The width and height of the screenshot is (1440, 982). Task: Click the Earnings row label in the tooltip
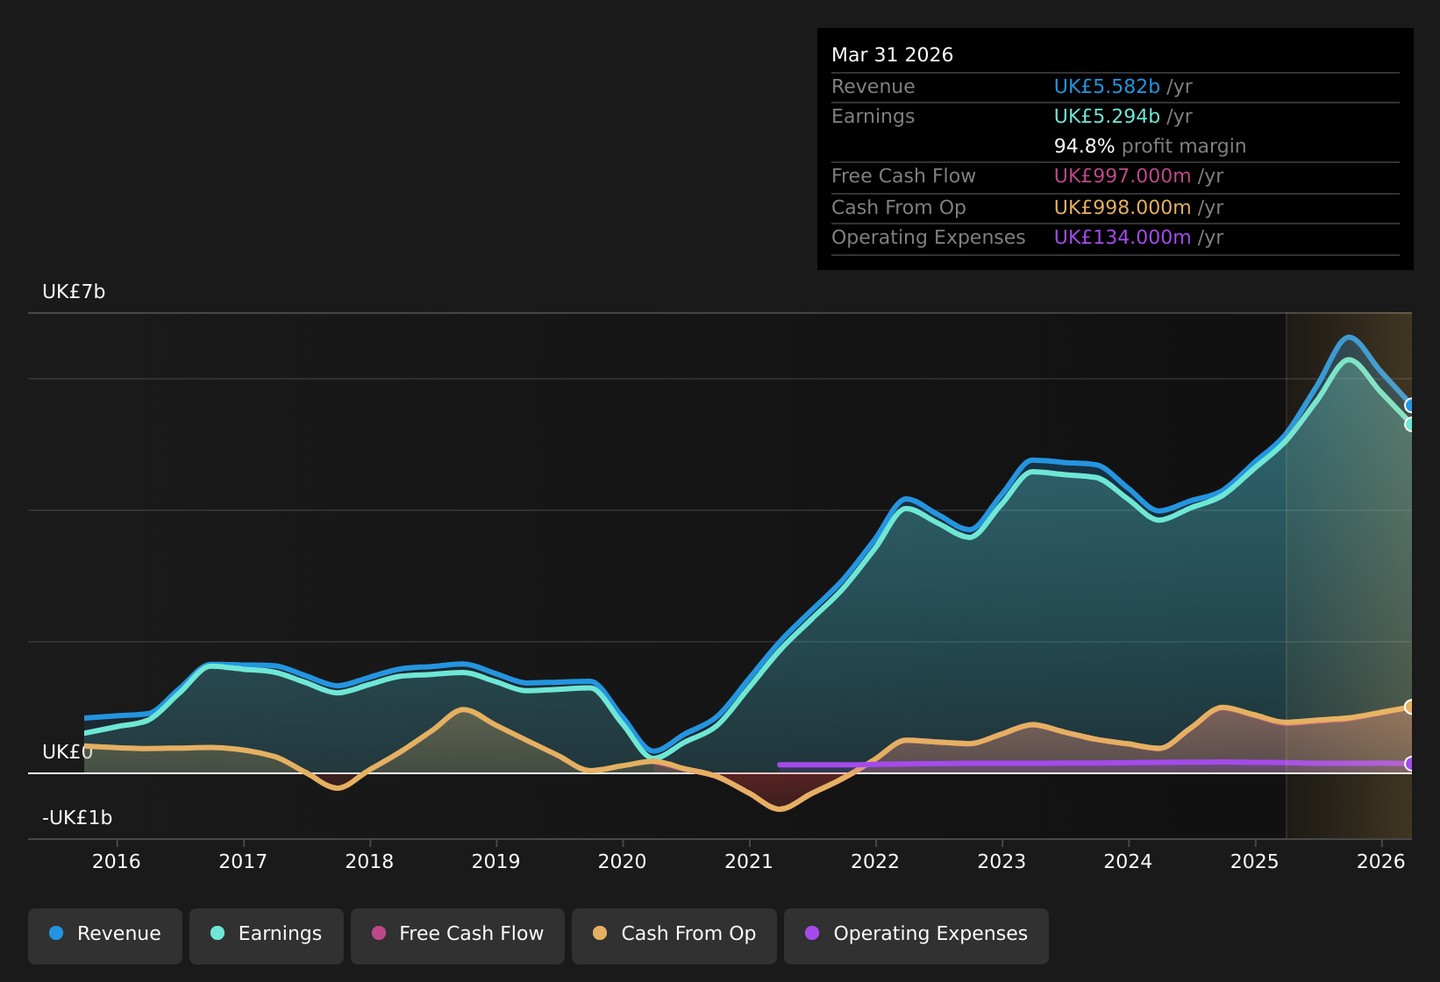pos(873,117)
